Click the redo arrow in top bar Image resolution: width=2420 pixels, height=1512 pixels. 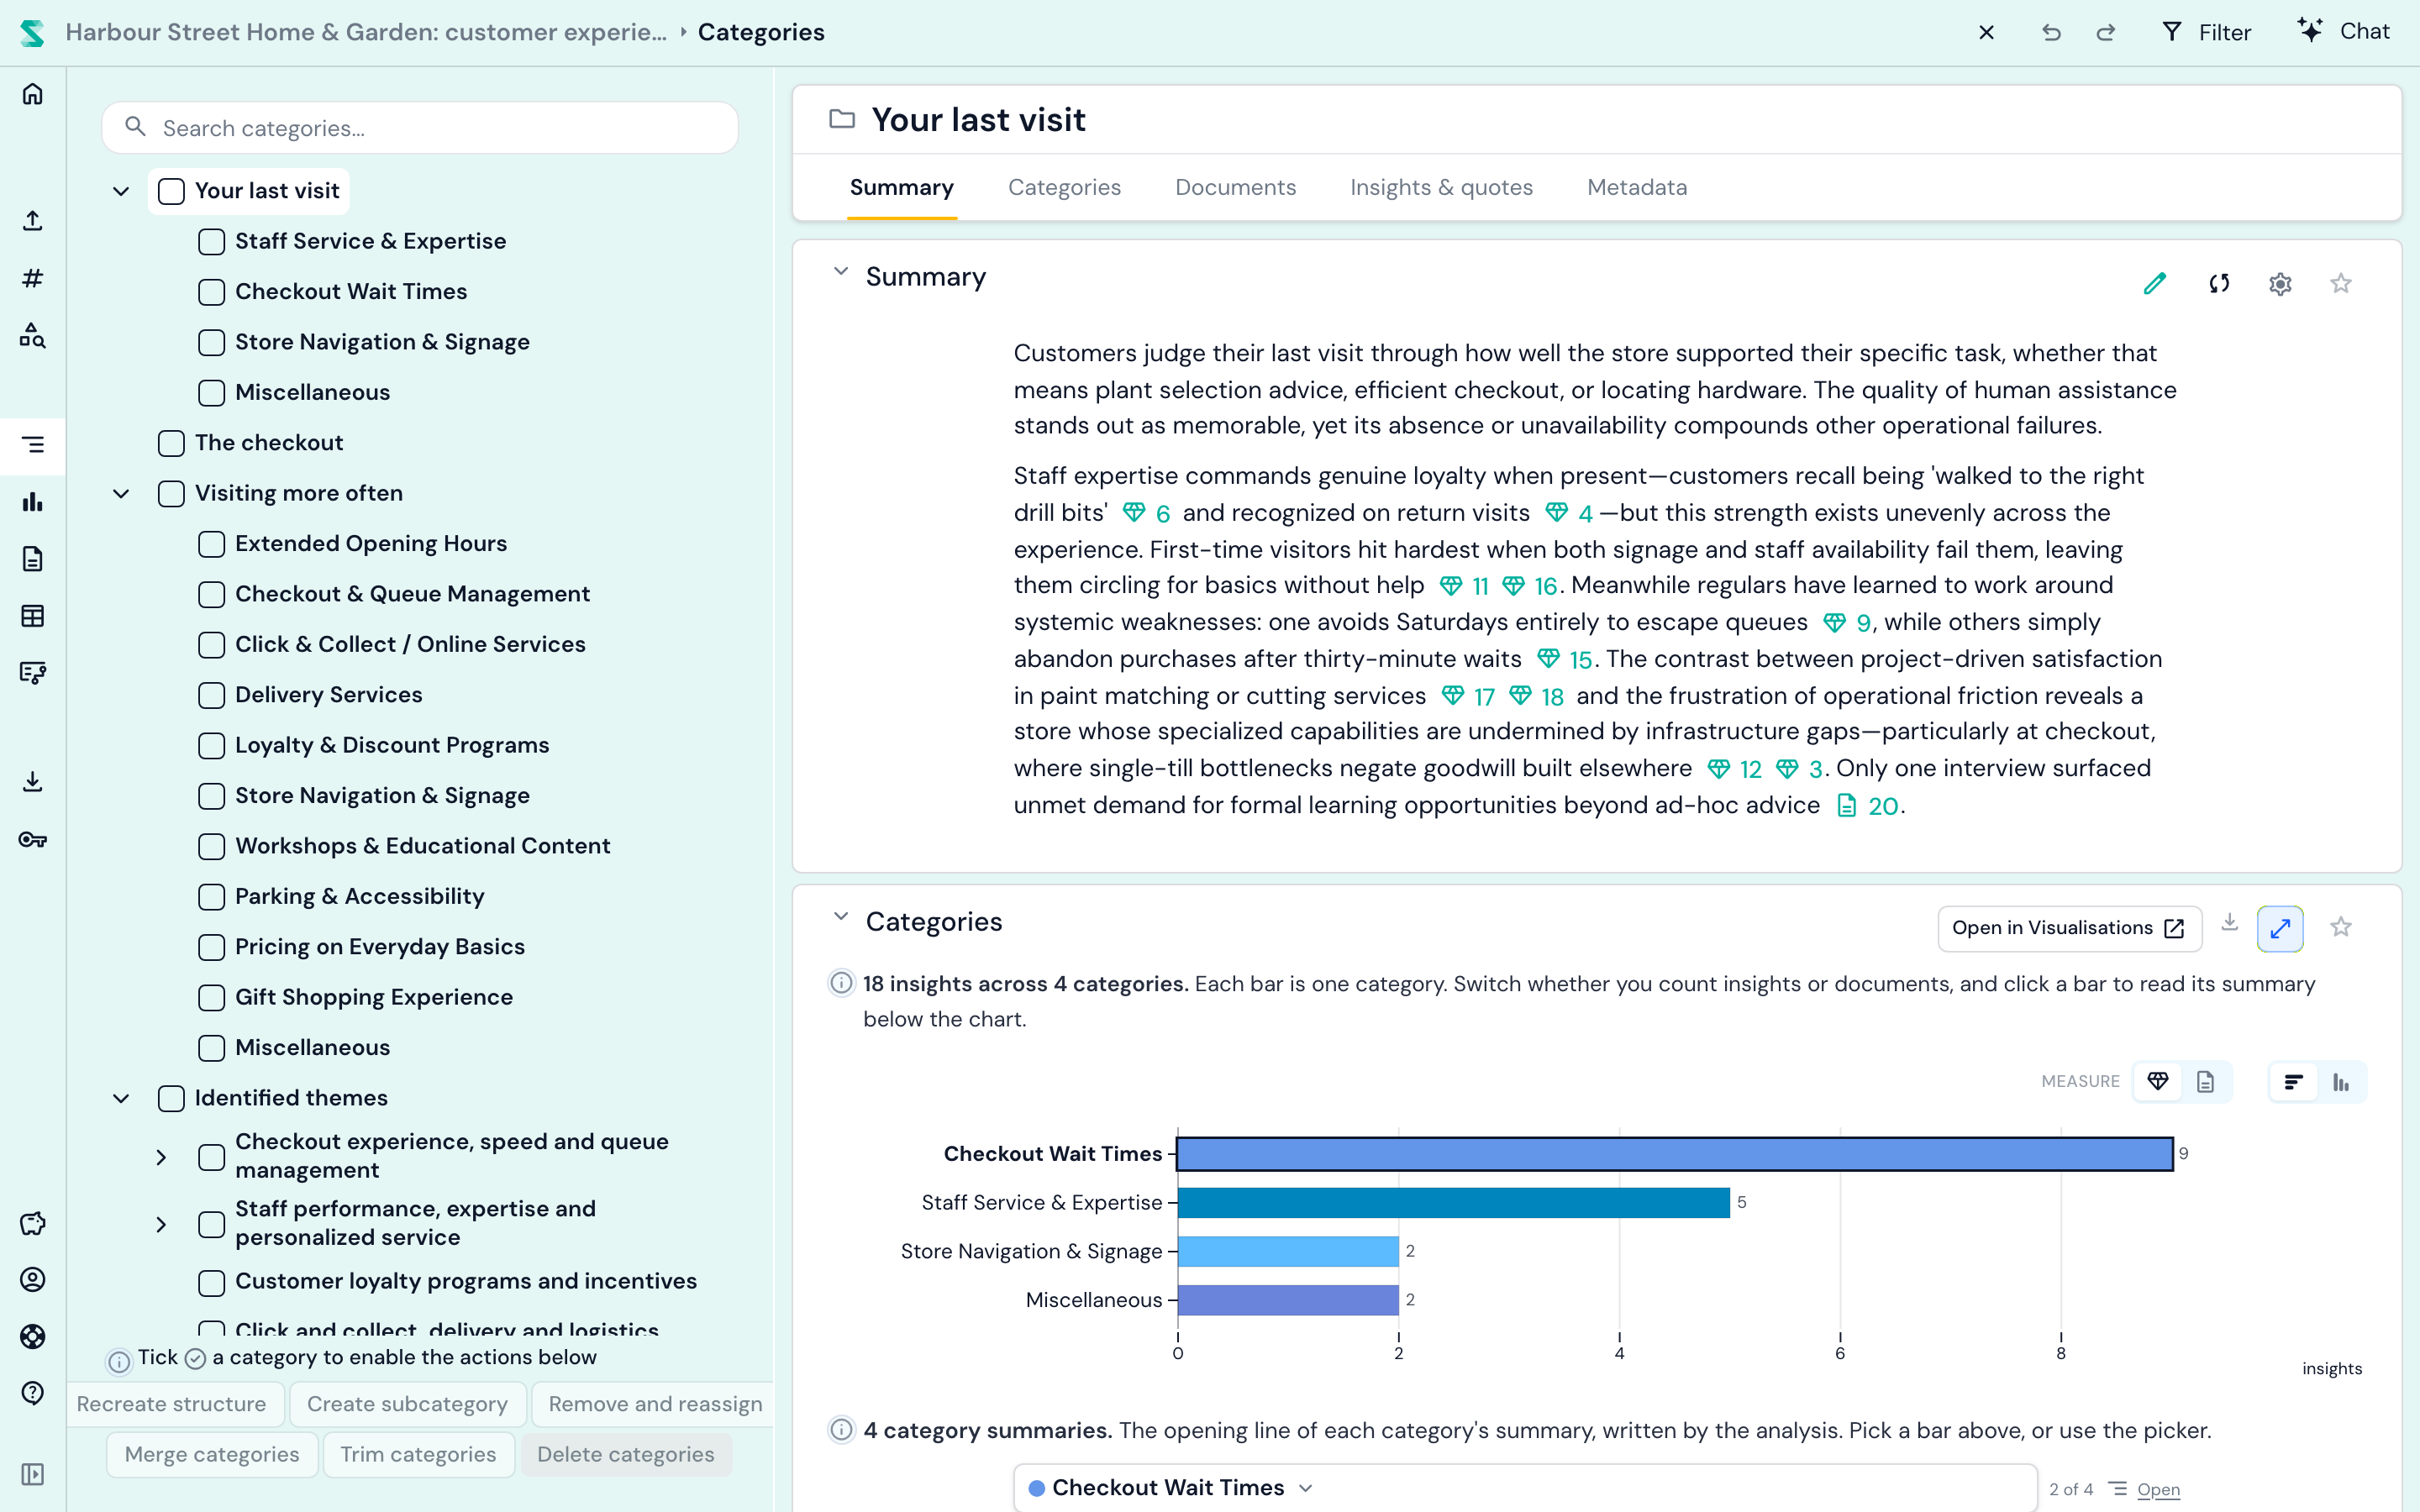pyautogui.click(x=2106, y=33)
